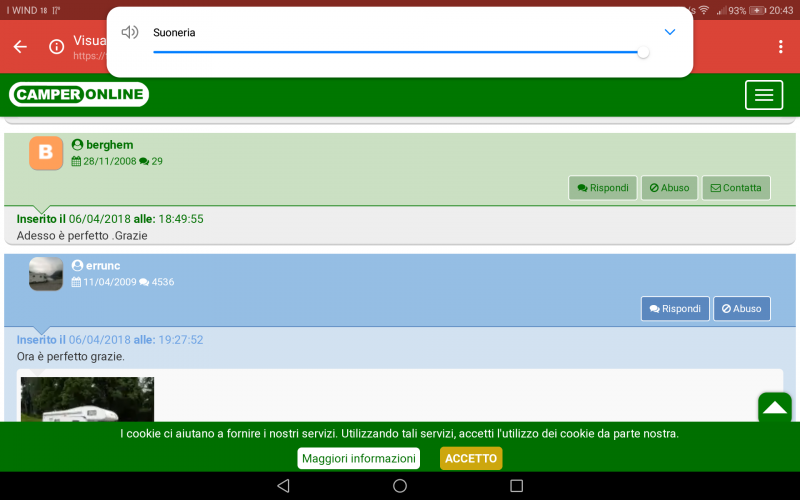This screenshot has height=500, width=800.
Task: Tap the browser back arrow
Action: (20, 47)
